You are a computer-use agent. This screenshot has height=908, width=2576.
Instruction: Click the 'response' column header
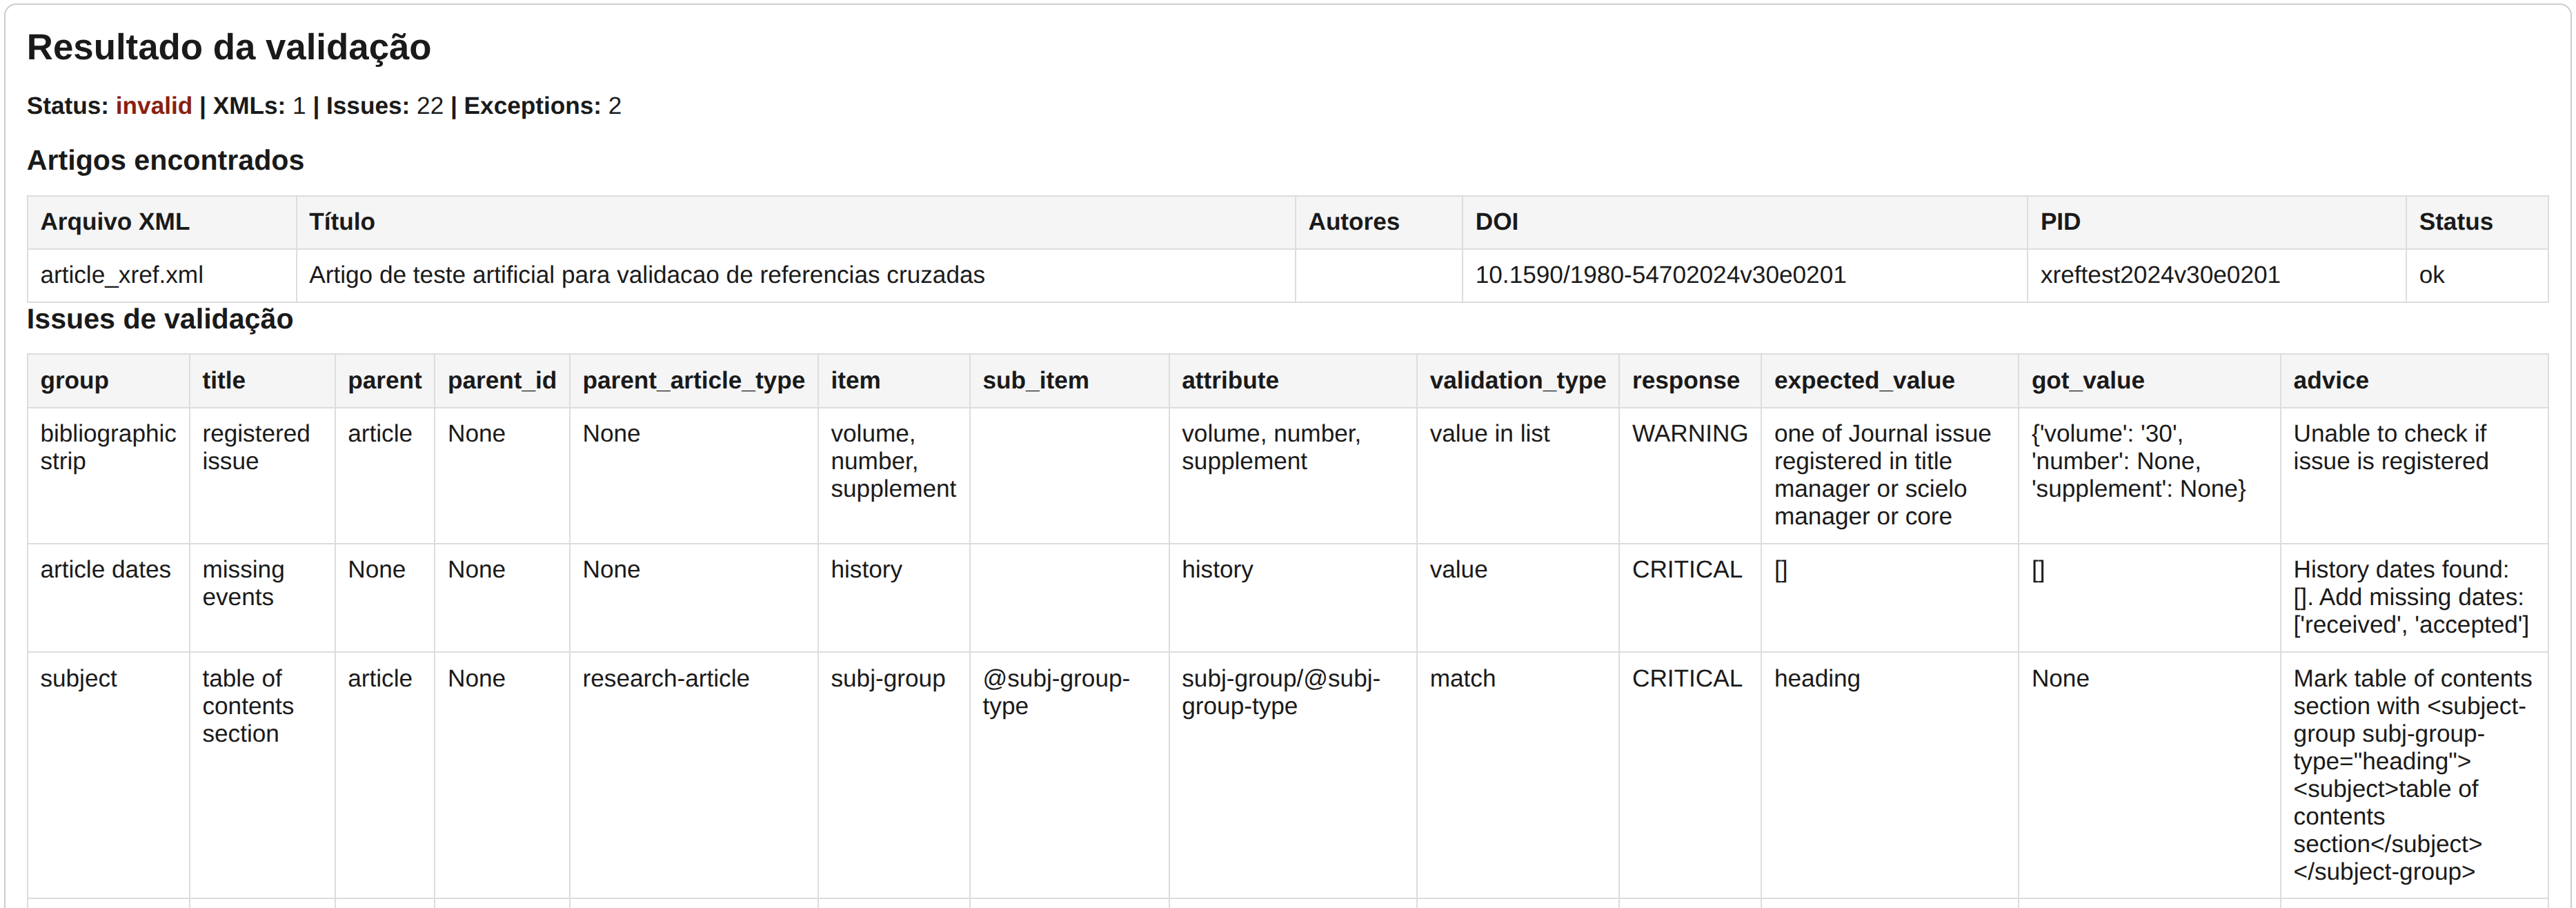[1690, 380]
